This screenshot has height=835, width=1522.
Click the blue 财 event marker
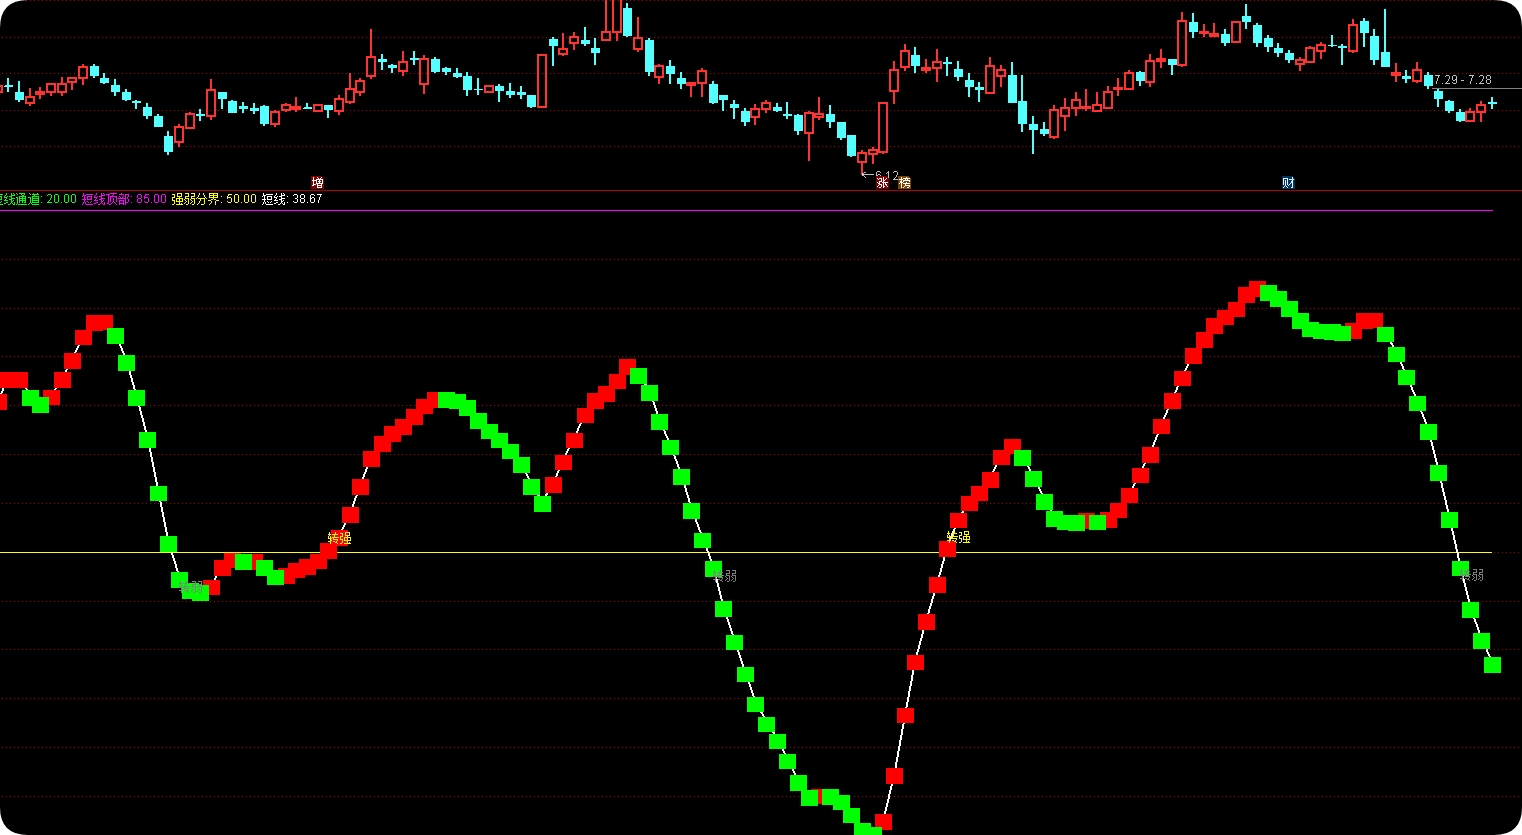point(1288,183)
